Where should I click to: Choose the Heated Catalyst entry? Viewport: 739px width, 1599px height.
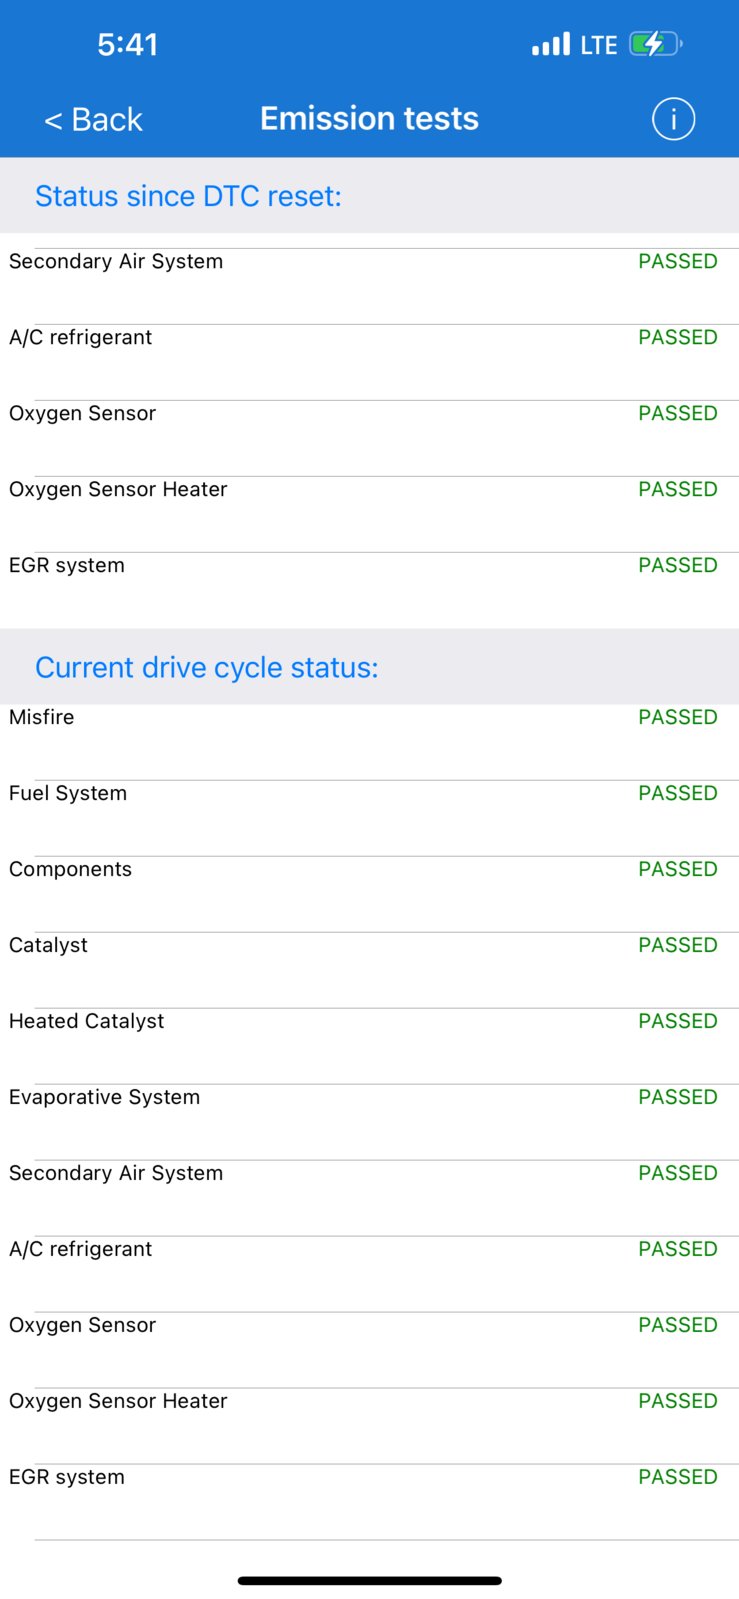click(369, 1046)
